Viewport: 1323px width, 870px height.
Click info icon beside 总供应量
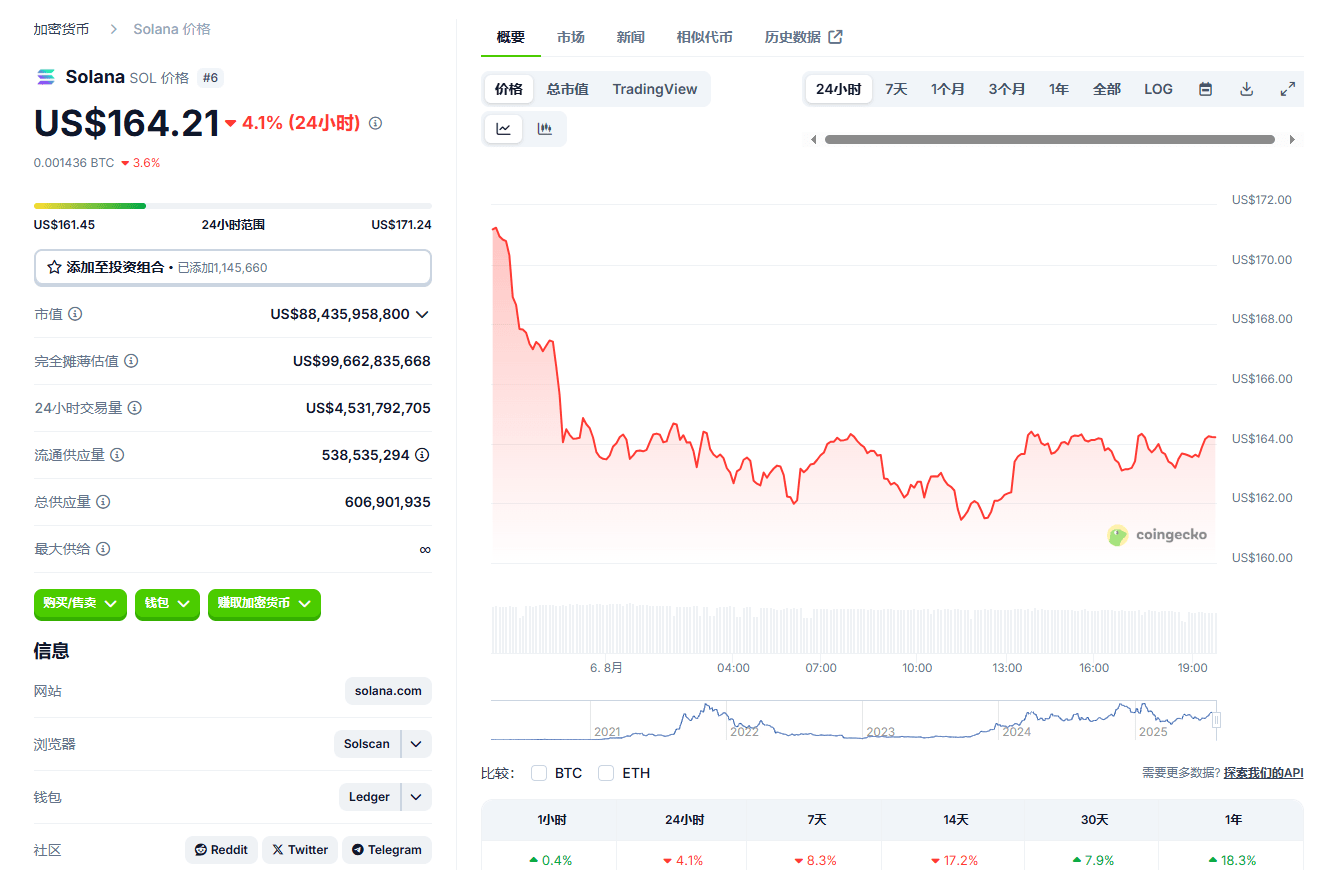(103, 502)
